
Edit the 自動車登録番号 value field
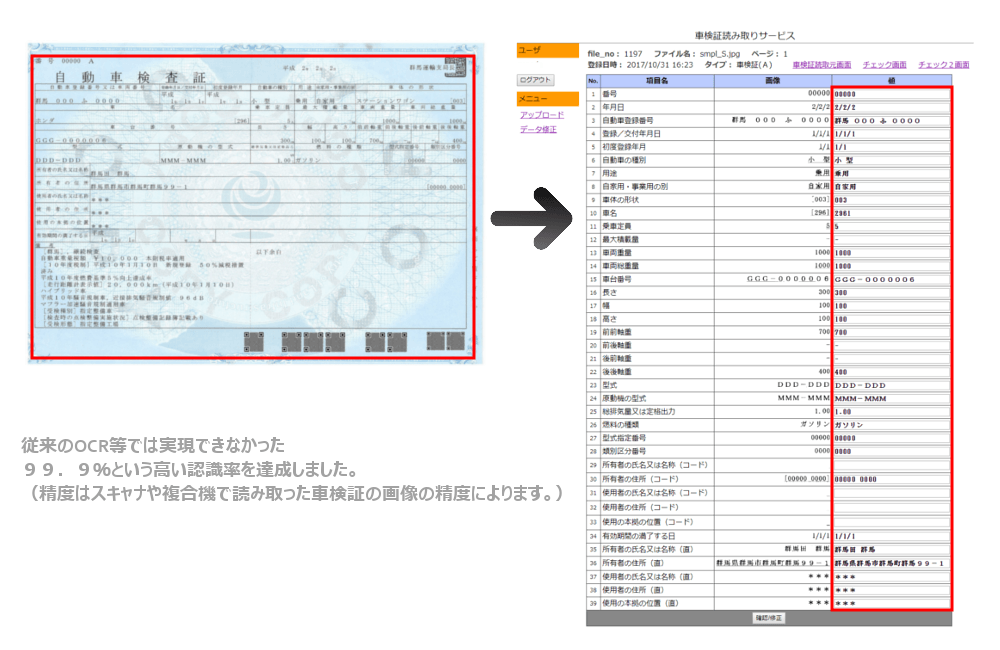point(890,120)
